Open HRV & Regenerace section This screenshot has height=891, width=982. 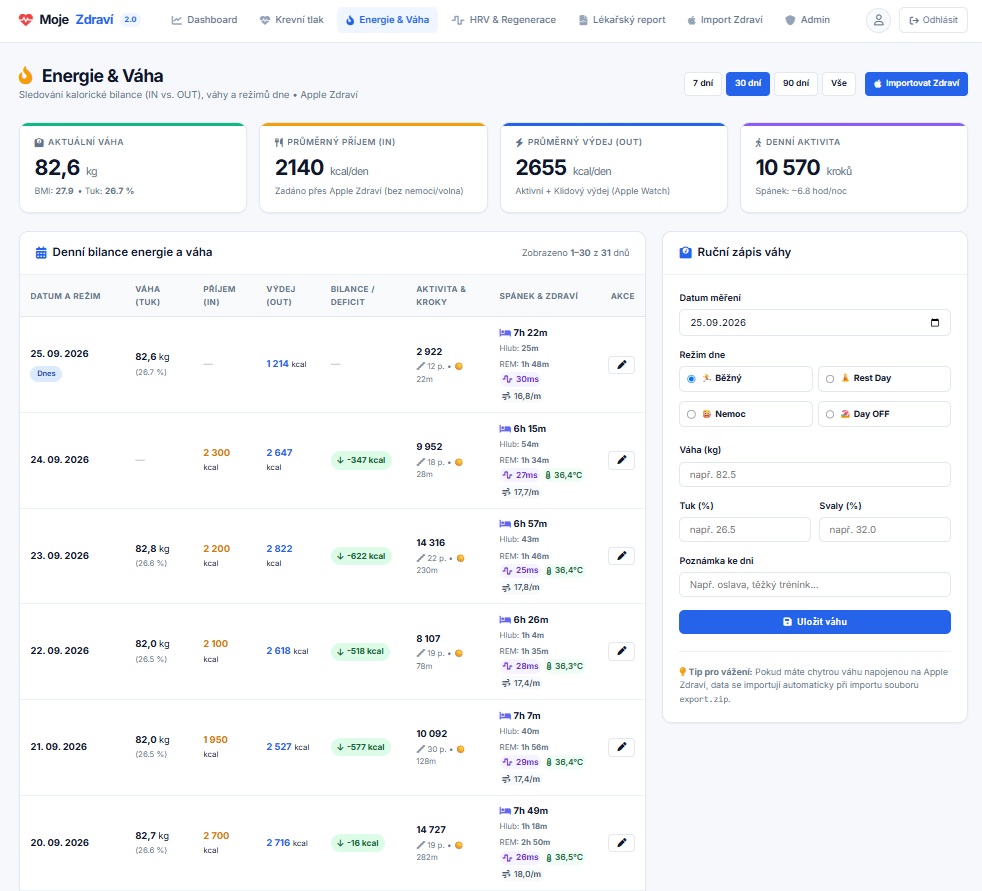[504, 20]
